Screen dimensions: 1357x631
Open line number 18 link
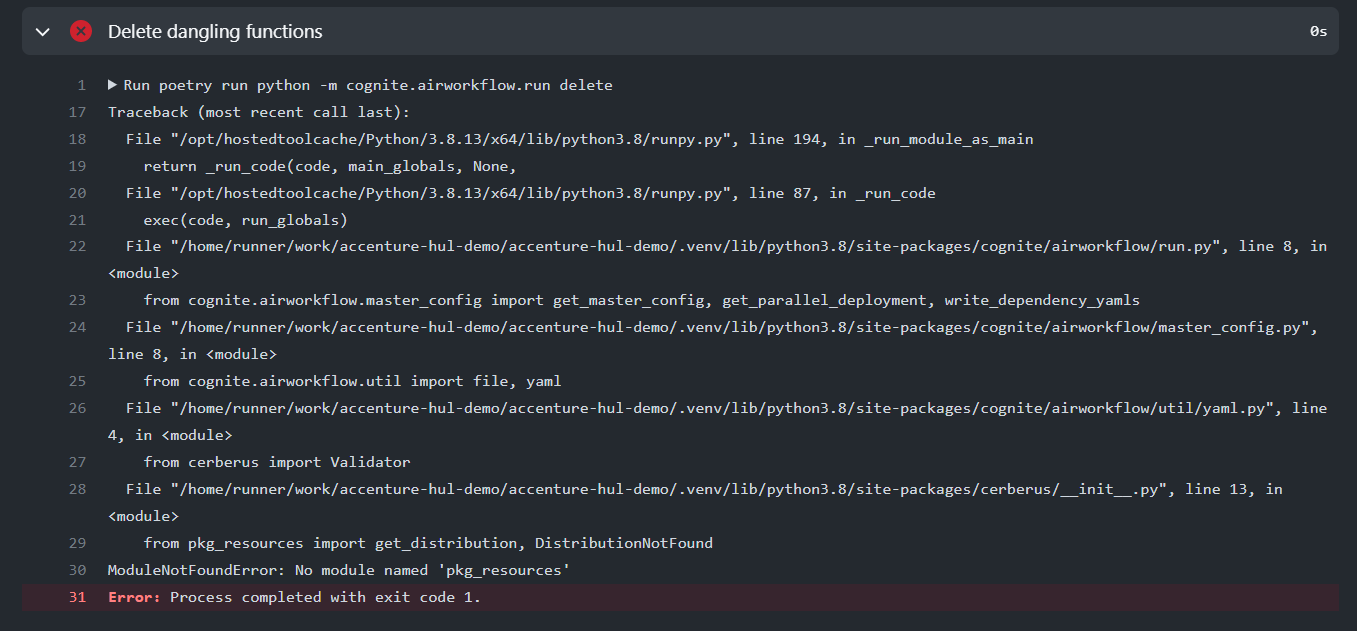tap(77, 139)
